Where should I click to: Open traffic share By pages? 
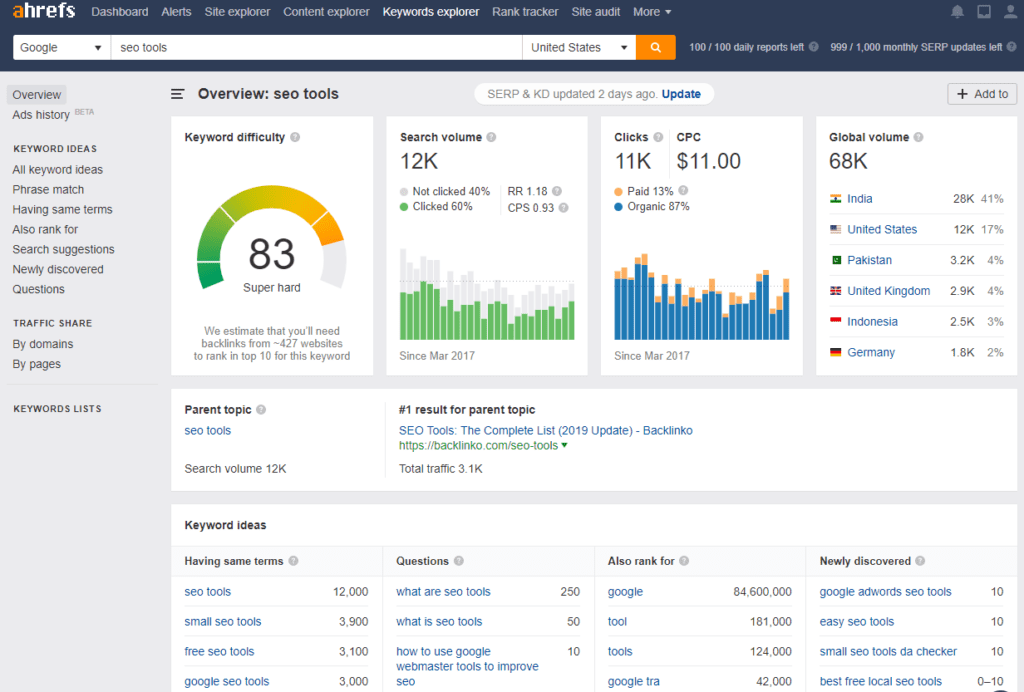[37, 364]
